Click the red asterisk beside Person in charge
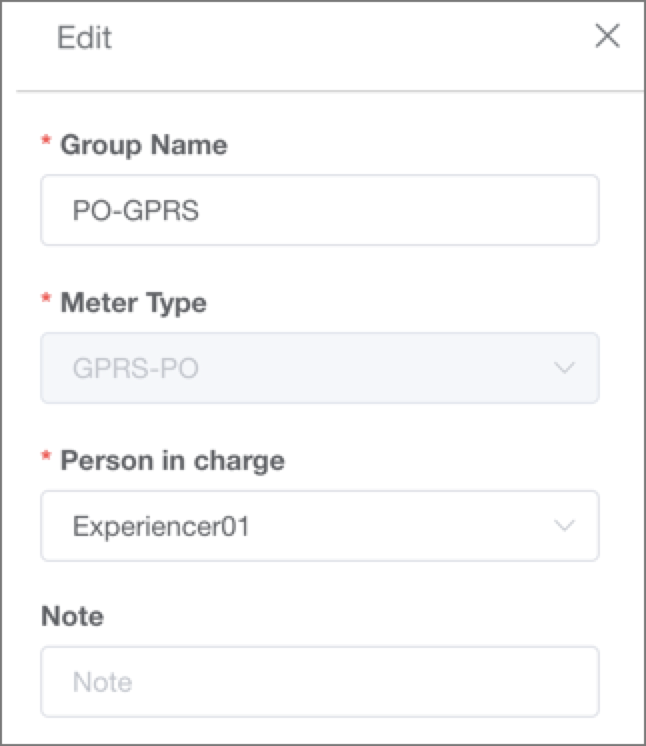The height and width of the screenshot is (746, 646). tap(46, 456)
